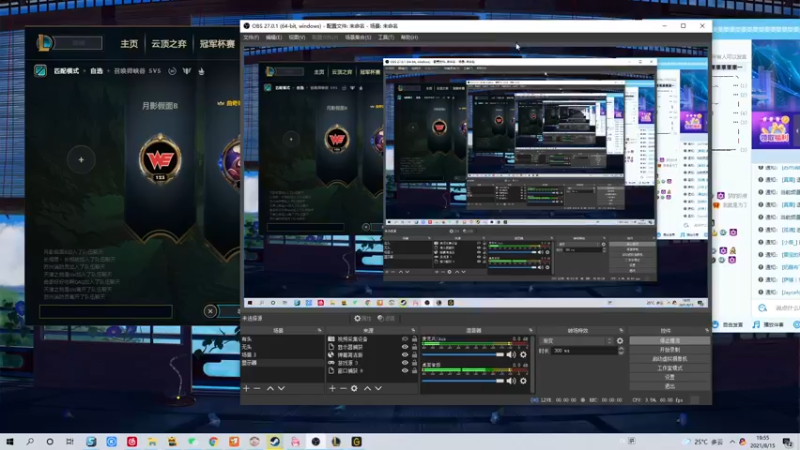This screenshot has width=800, height=450.
Task: Move the selected source up
Action: tap(367, 388)
